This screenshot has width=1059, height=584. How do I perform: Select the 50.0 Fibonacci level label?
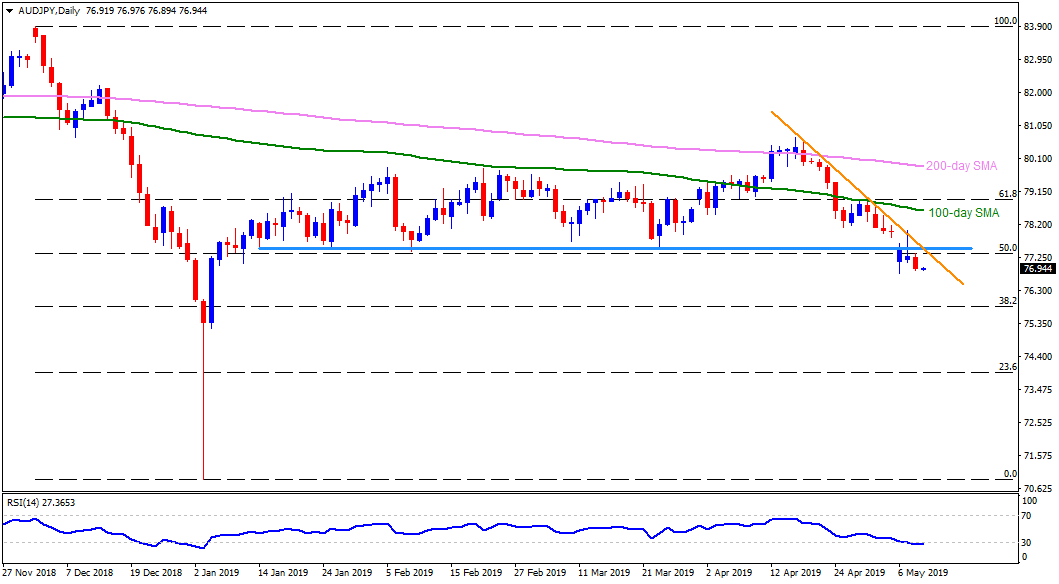[x=1008, y=247]
